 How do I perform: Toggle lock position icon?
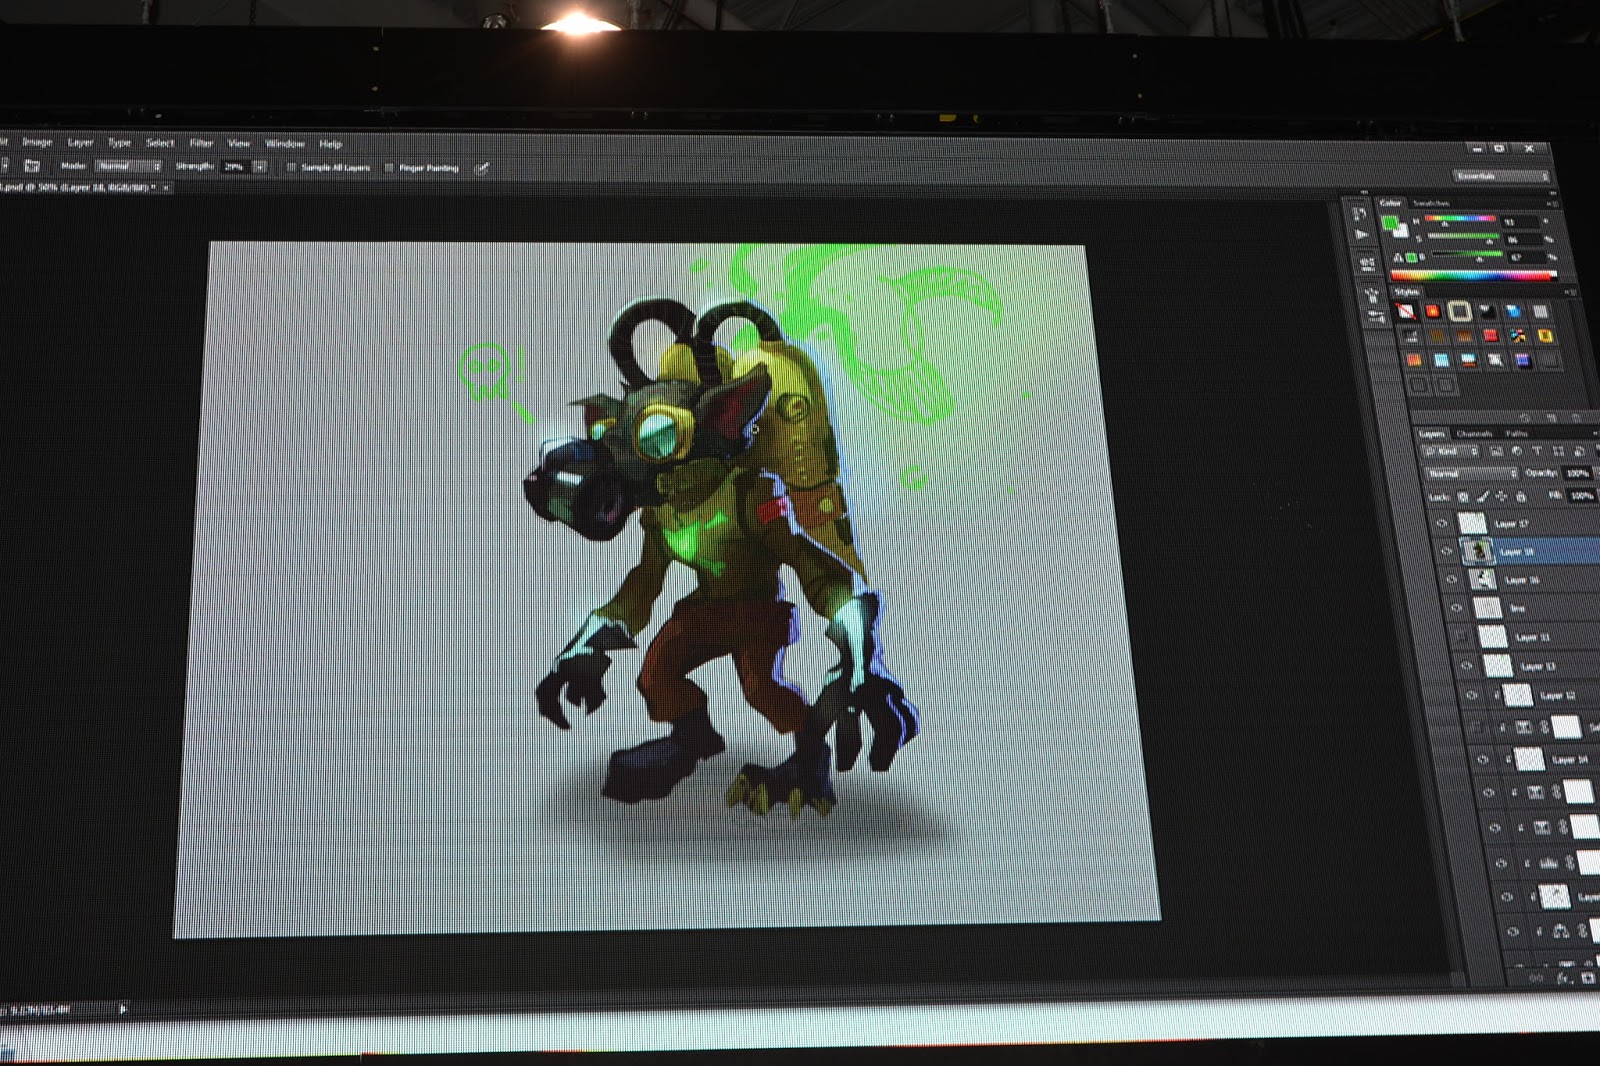point(1501,496)
